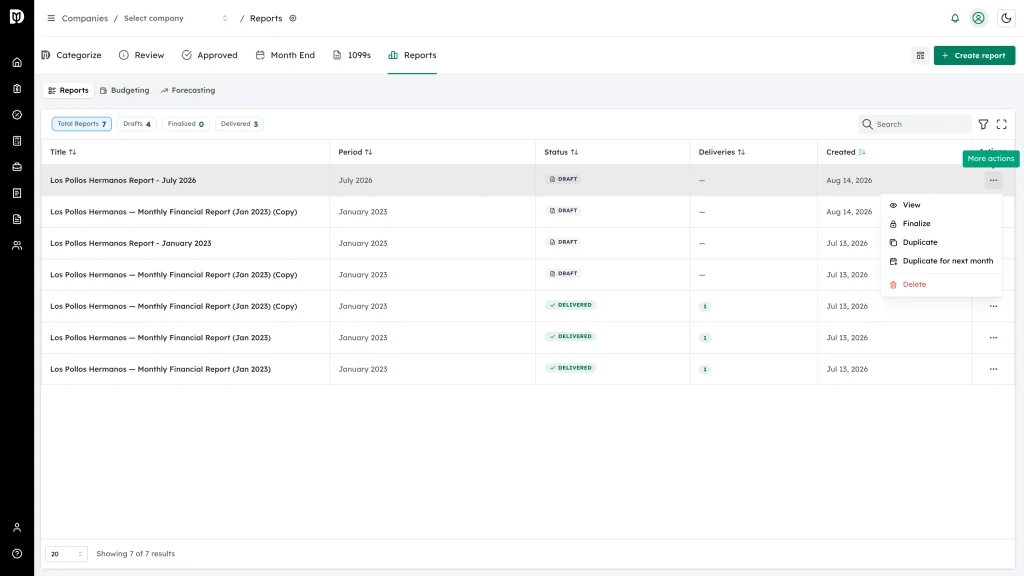Open the Select company dropdown

176,18
